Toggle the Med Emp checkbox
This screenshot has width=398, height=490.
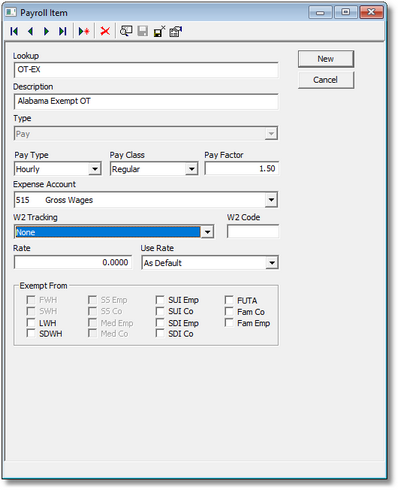92,323
